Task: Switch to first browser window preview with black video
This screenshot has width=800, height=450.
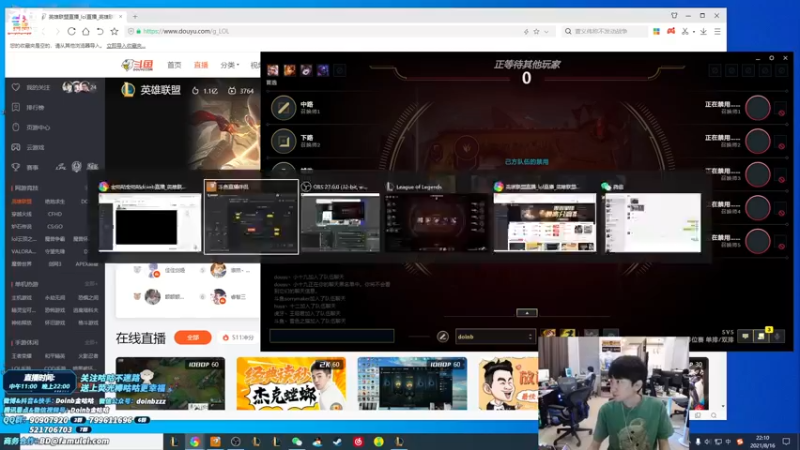Action: click(x=149, y=222)
